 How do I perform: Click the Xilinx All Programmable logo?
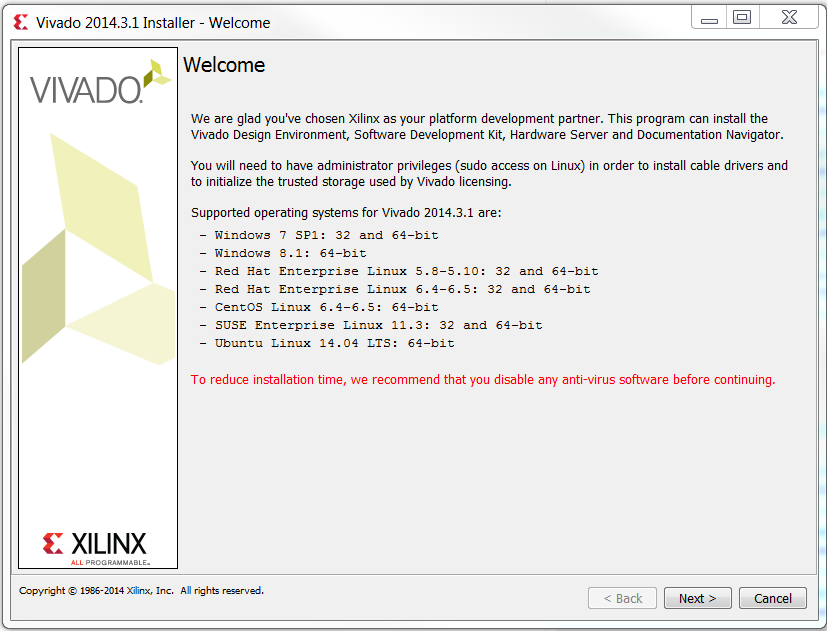97,549
